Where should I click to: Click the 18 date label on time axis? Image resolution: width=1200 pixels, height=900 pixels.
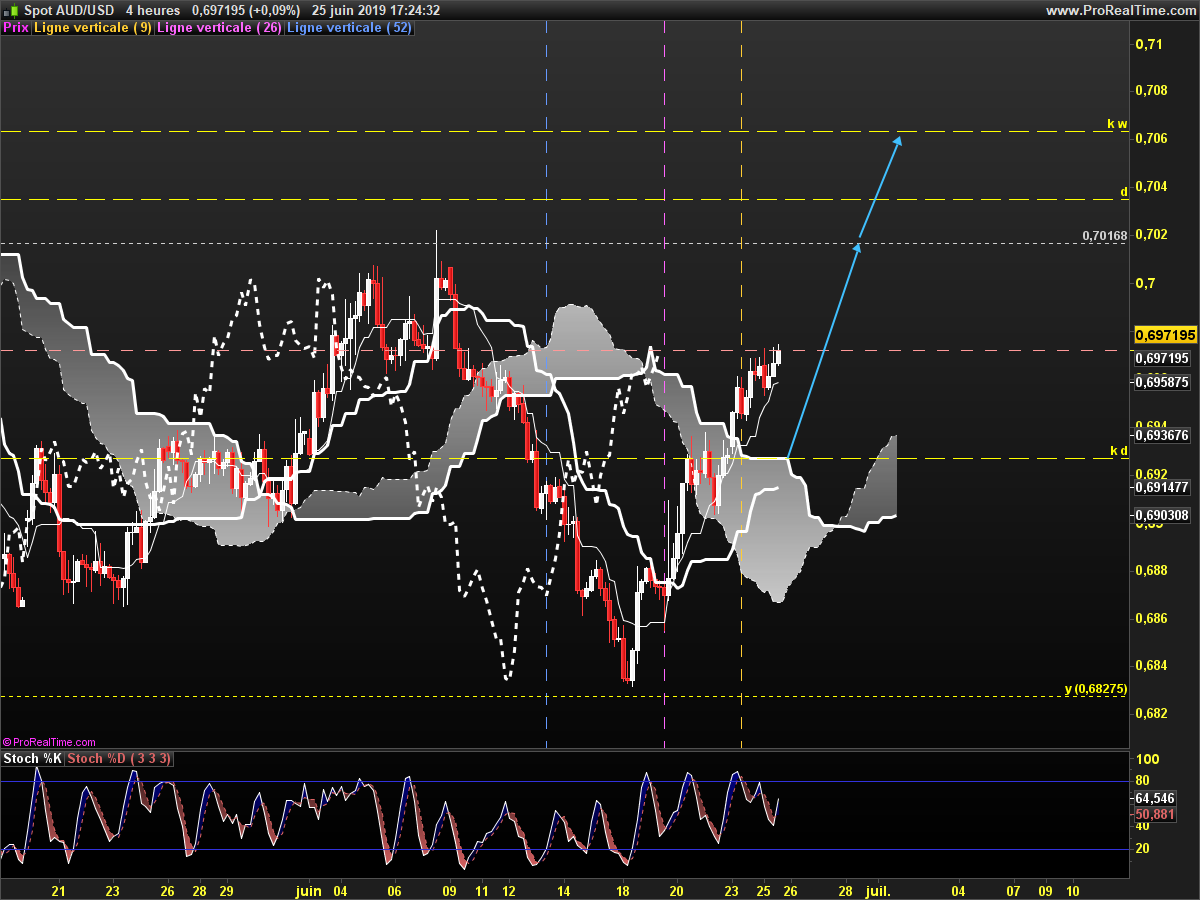pos(623,889)
